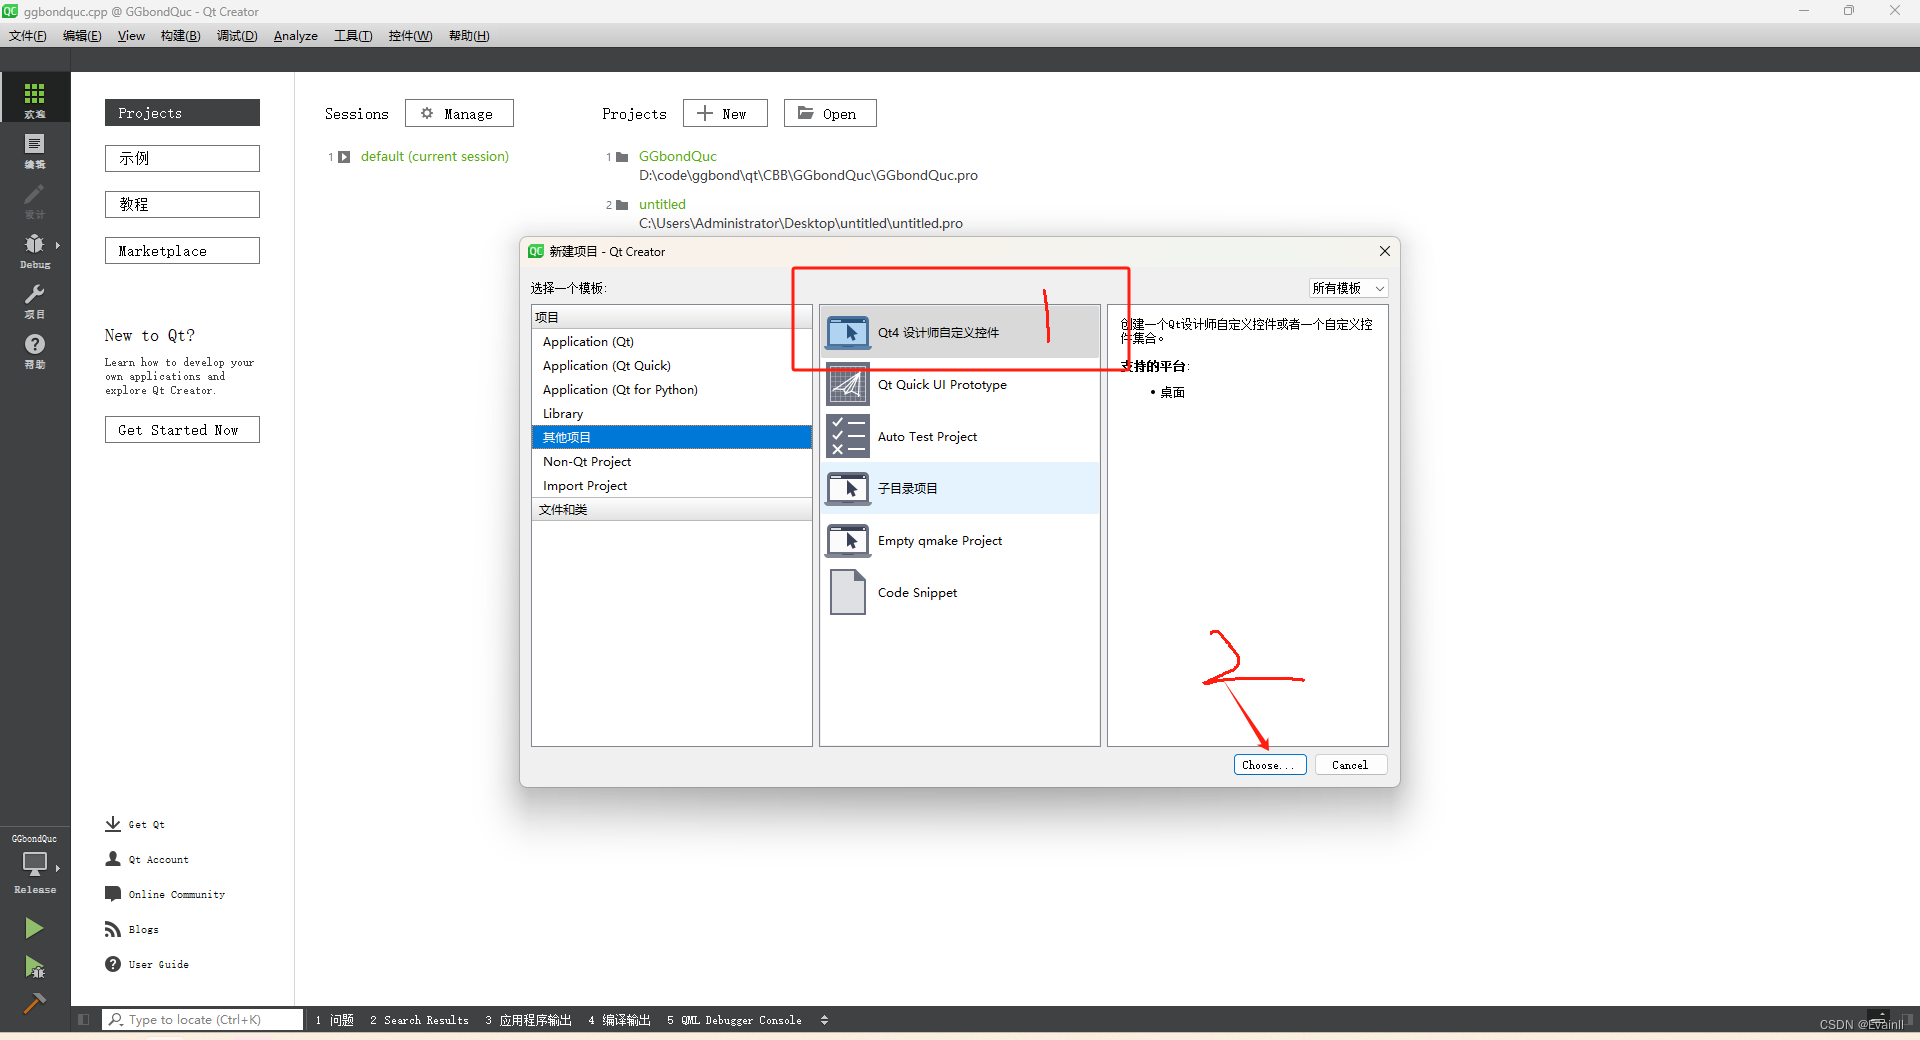Open Debug mode in the sidebar
The image size is (1920, 1040).
pos(35,250)
